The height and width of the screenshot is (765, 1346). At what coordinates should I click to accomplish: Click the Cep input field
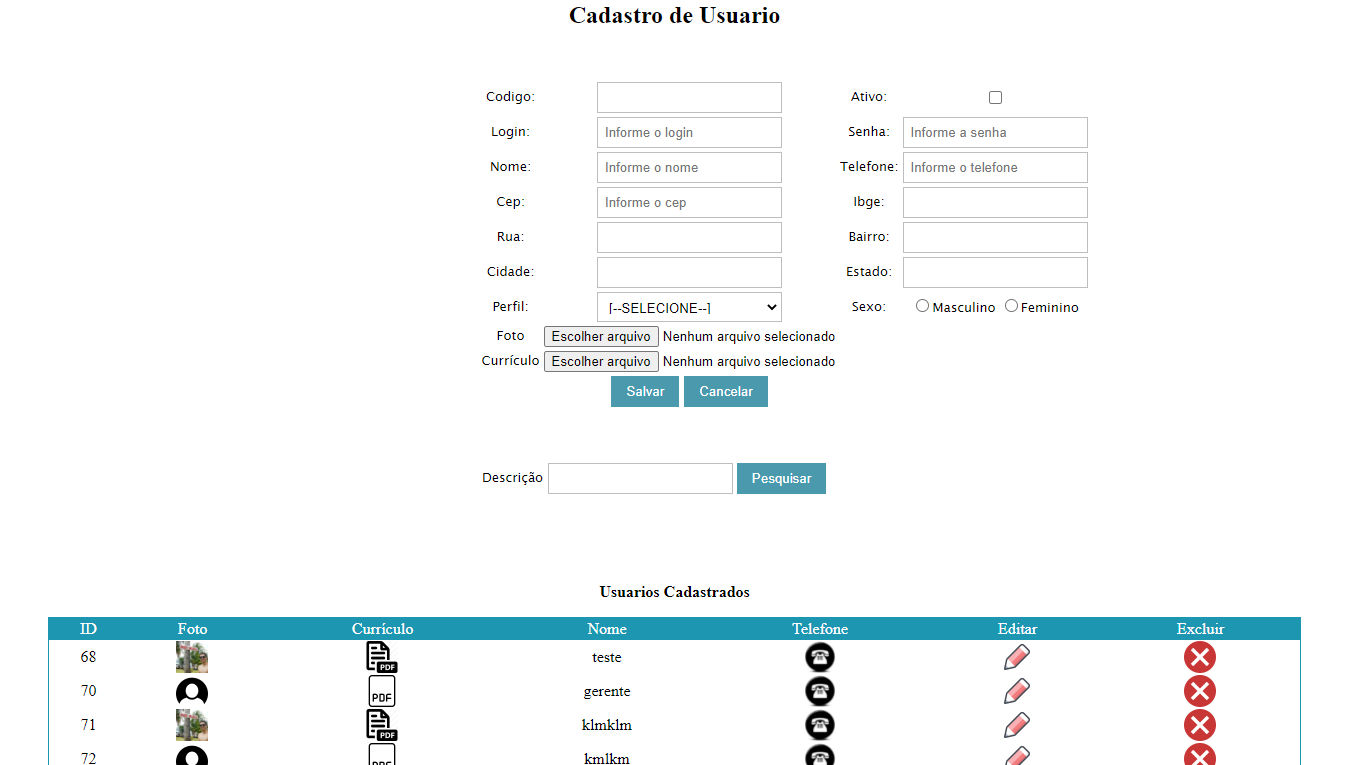pyautogui.click(x=689, y=202)
